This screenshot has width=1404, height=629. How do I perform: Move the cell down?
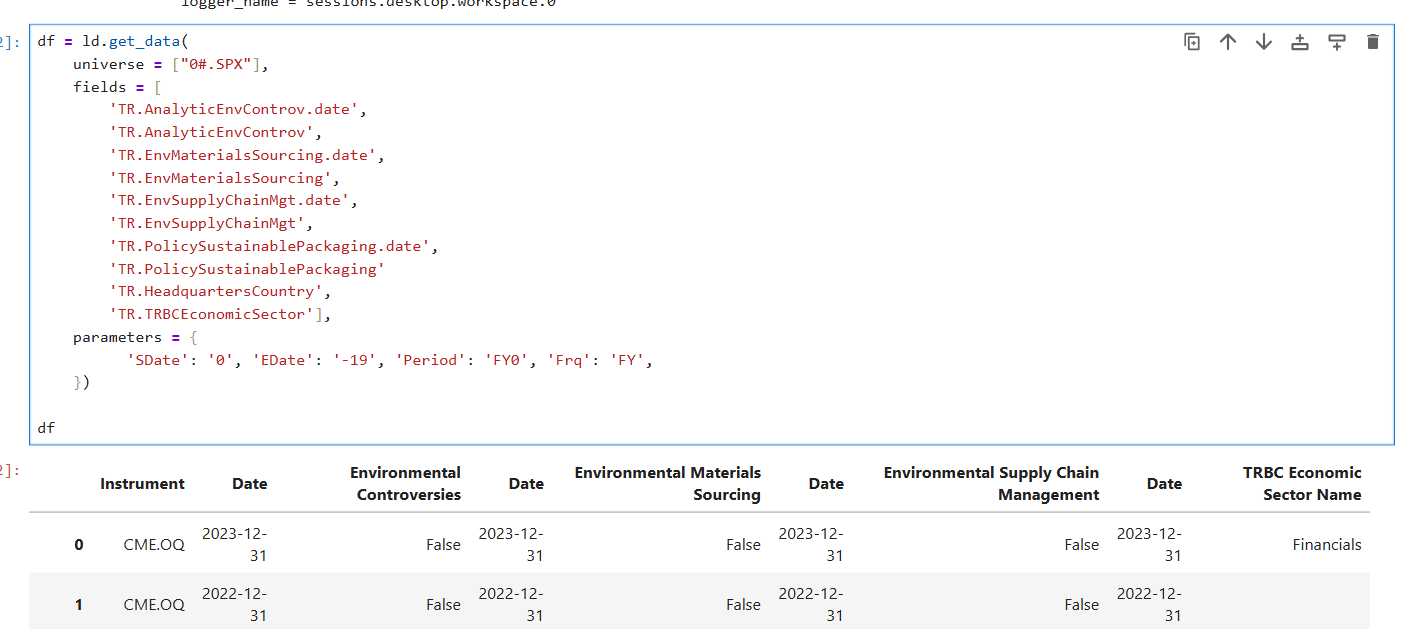coord(1264,42)
